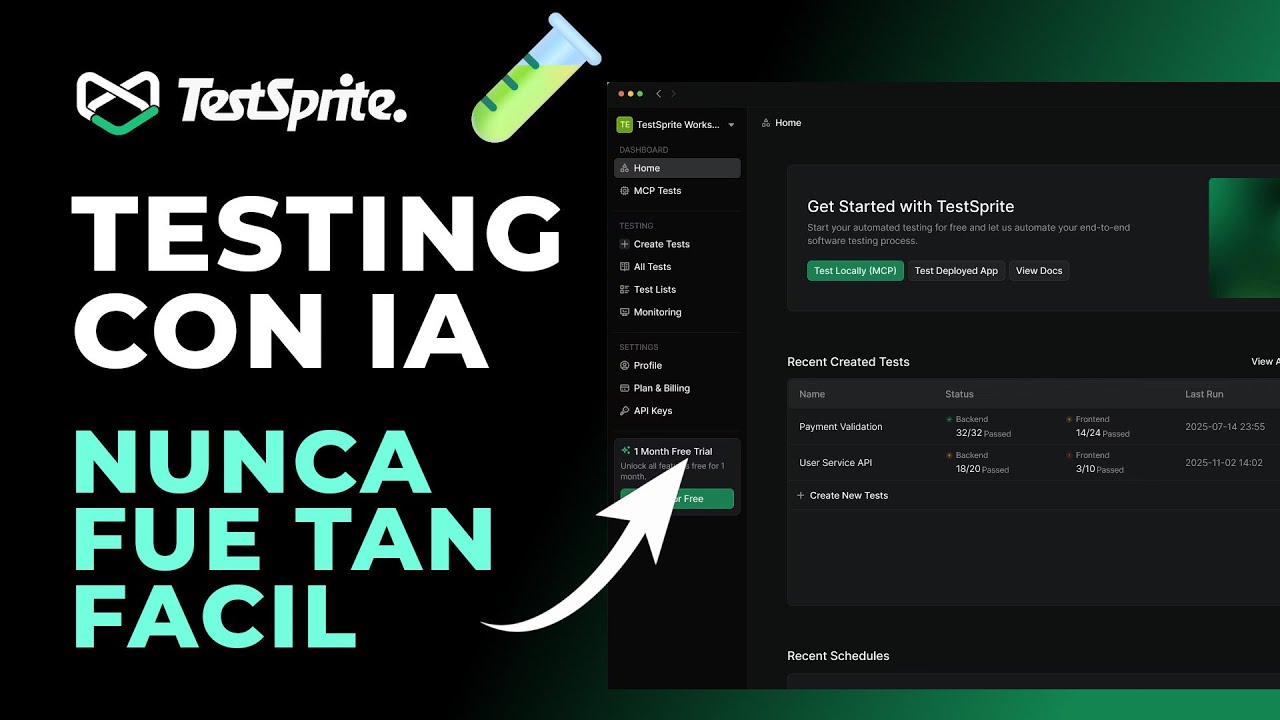The image size is (1280, 720).
Task: Click the Recent Schedules heading
Action: pyautogui.click(x=838, y=656)
